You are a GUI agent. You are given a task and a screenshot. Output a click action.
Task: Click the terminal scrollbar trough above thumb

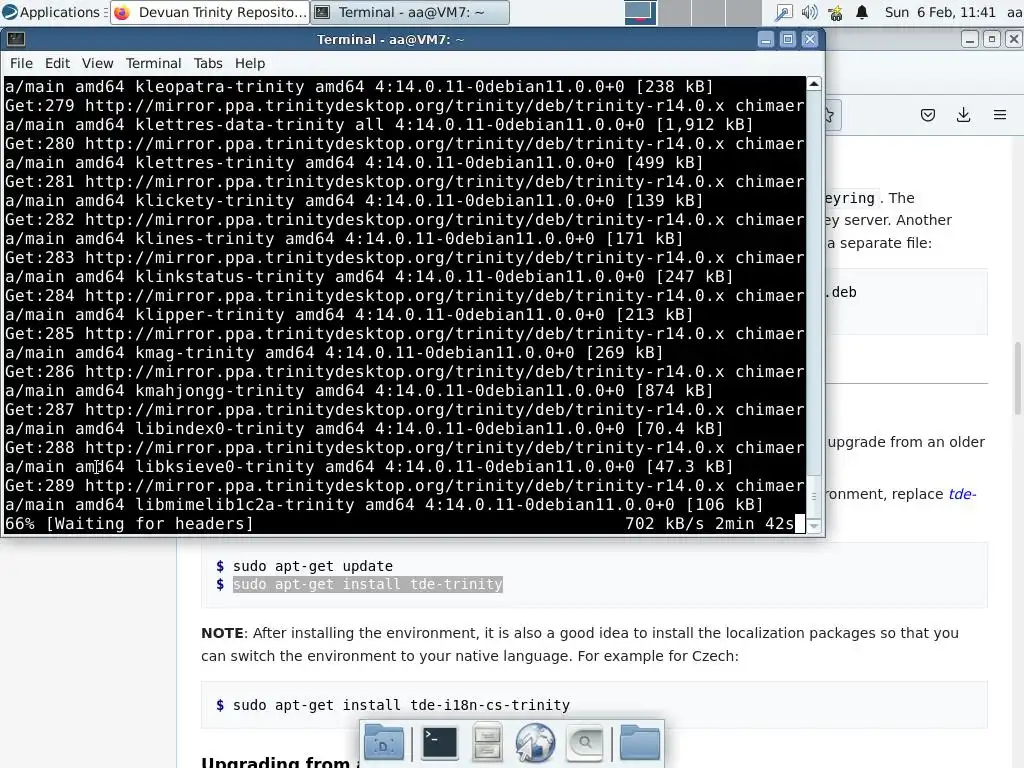(x=814, y=281)
